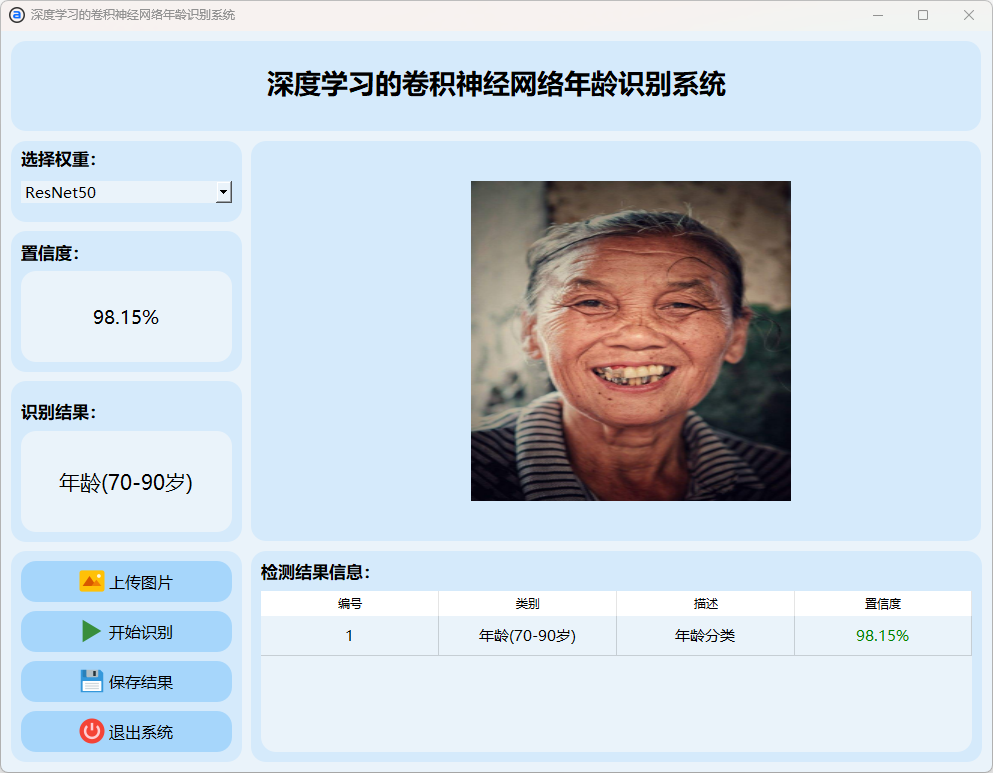Click the picture icon on 上传图片
This screenshot has width=993, height=773.
(92, 581)
